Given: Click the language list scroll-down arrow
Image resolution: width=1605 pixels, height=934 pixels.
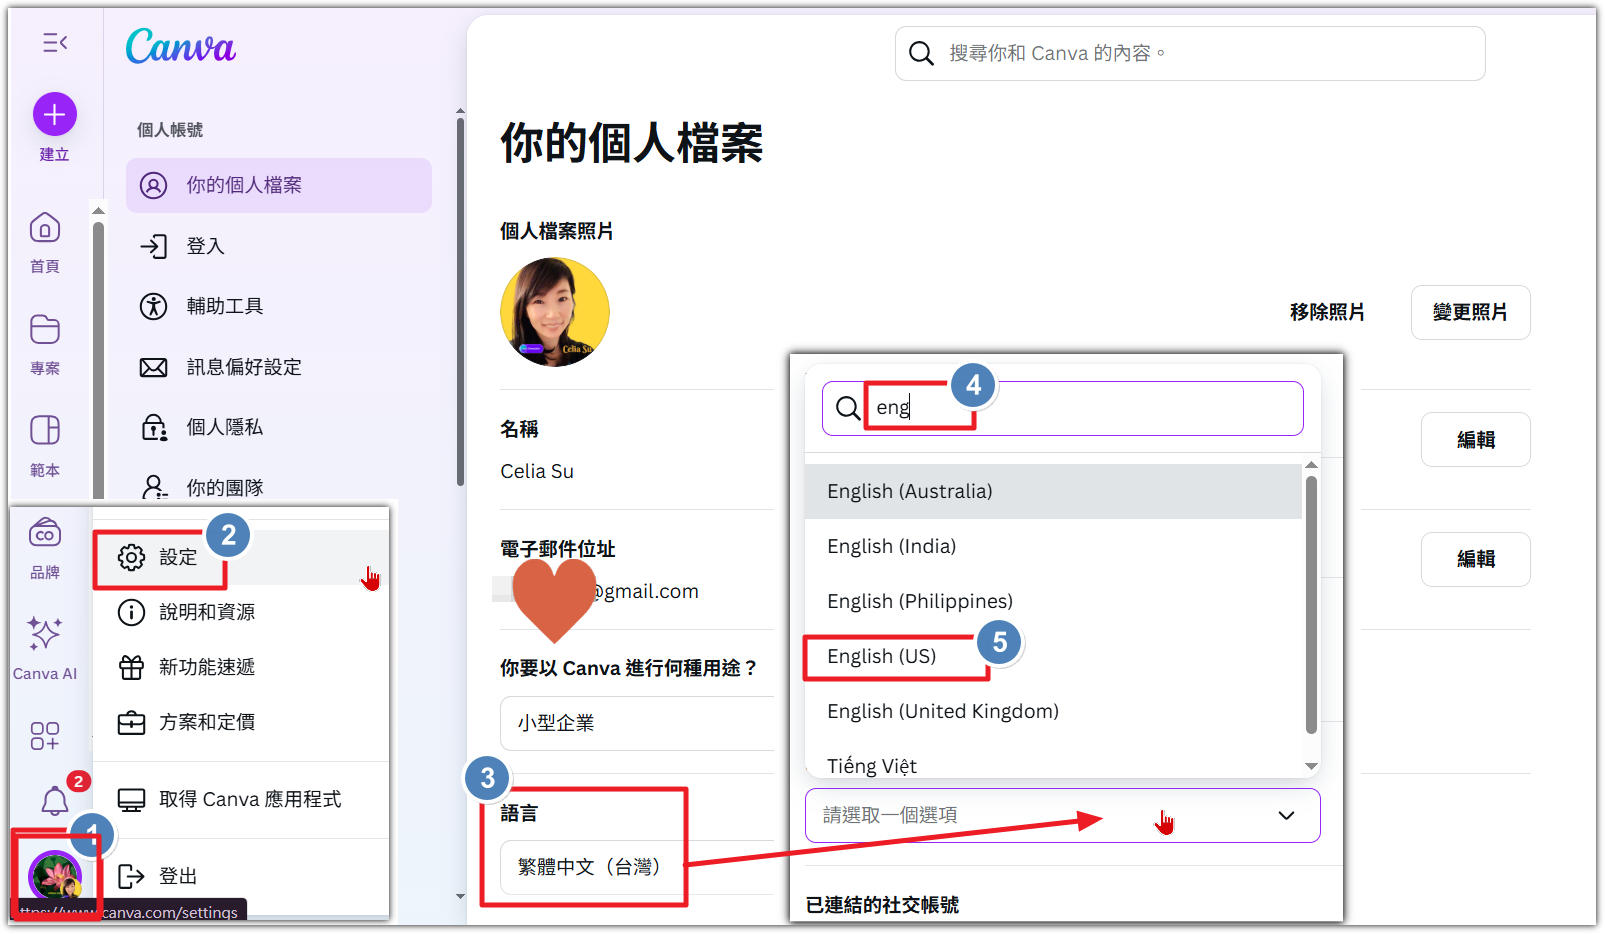Looking at the screenshot, I should (1311, 766).
